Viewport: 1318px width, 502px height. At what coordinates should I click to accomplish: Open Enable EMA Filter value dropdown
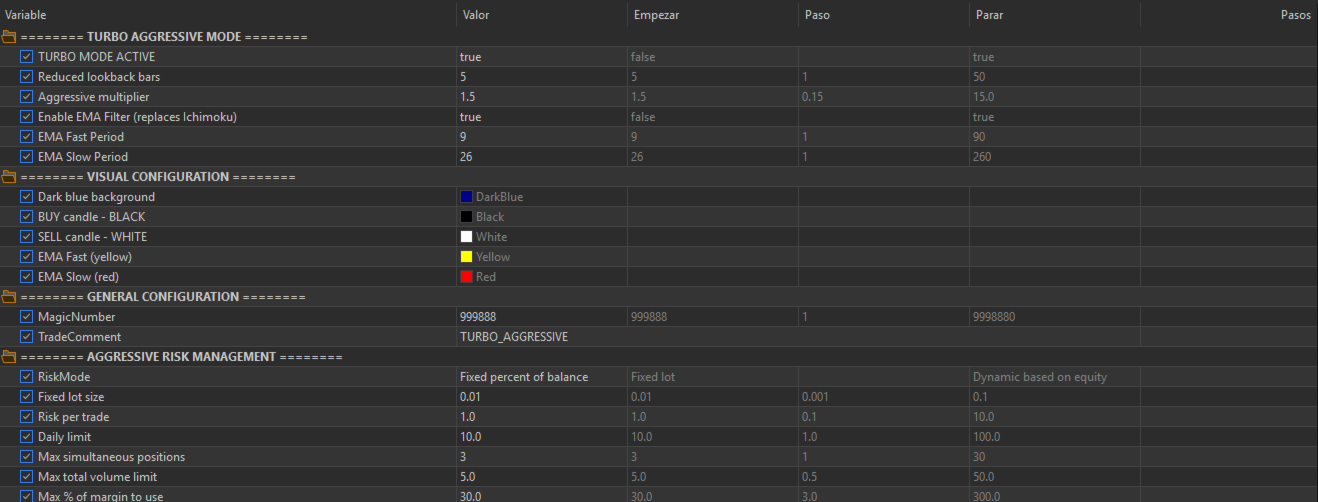[x=541, y=117]
